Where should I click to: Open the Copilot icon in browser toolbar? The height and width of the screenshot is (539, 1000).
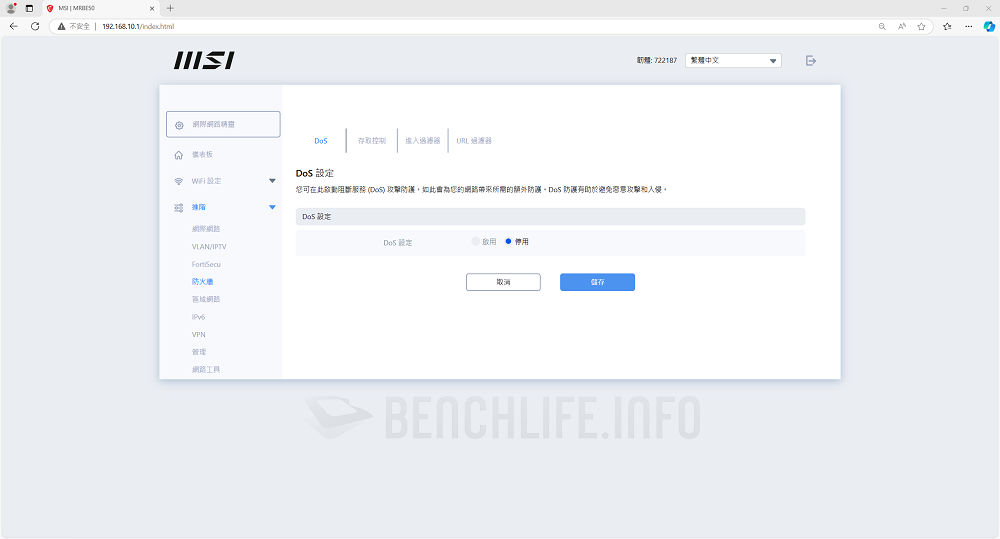pyautogui.click(x=989, y=26)
